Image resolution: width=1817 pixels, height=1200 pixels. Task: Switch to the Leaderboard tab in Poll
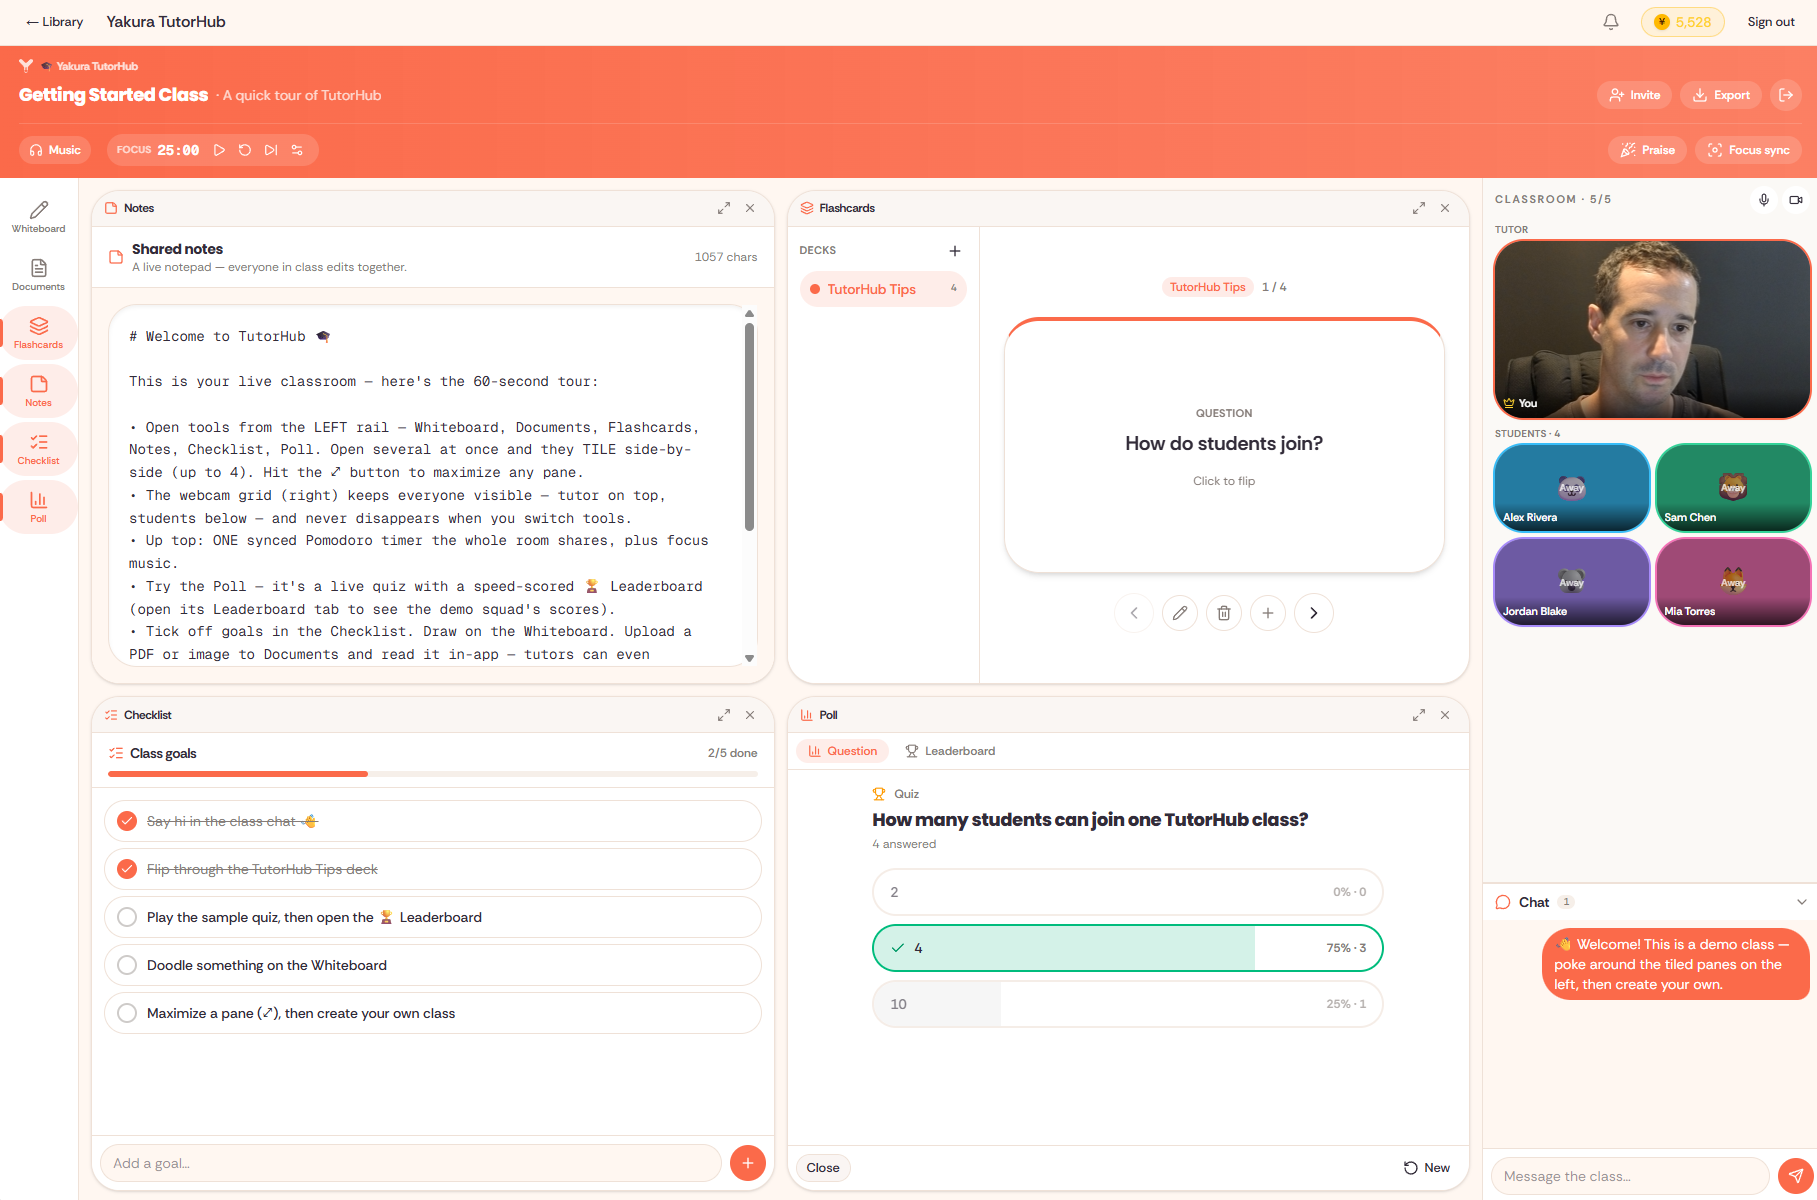(x=950, y=751)
